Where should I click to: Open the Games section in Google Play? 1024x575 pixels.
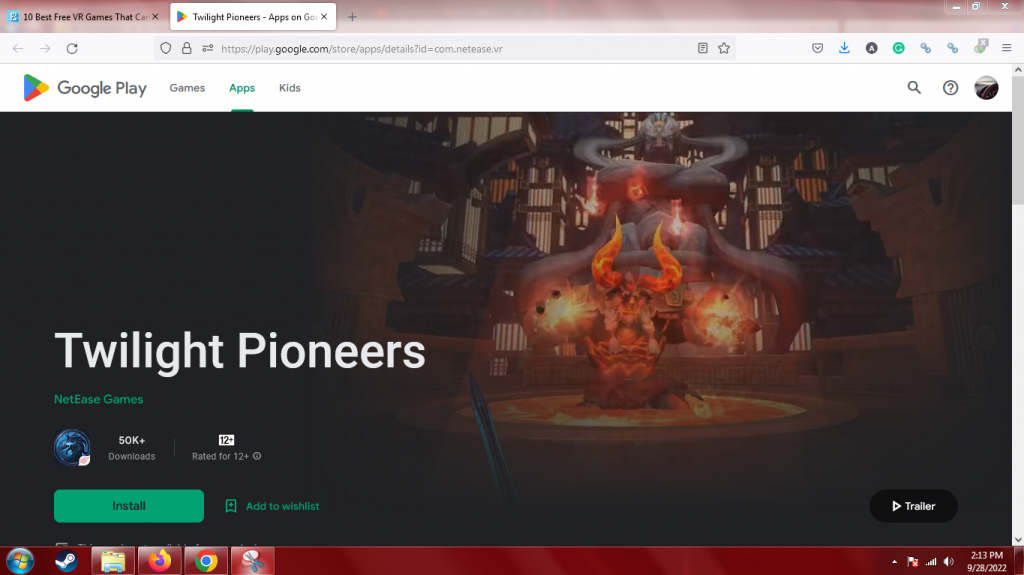coord(187,88)
